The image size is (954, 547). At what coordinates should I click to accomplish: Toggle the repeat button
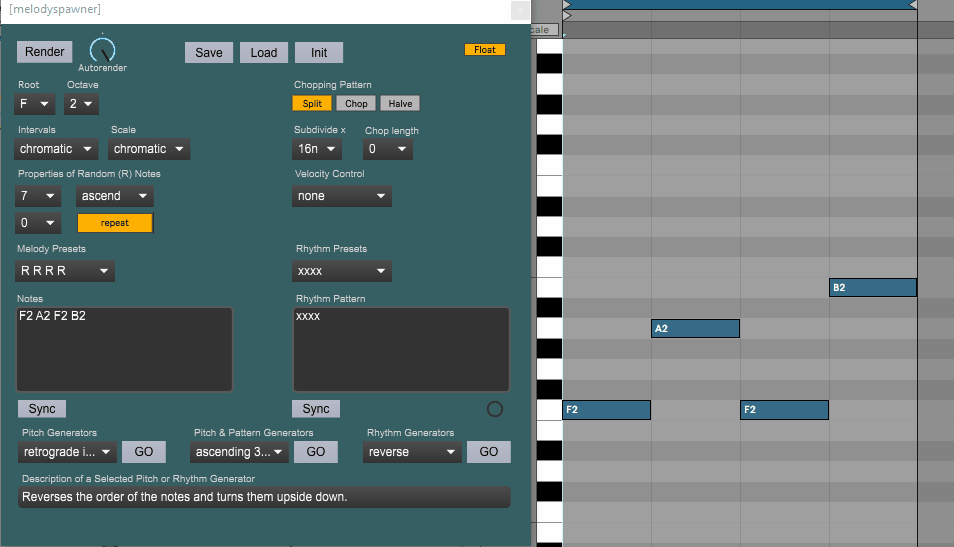115,223
